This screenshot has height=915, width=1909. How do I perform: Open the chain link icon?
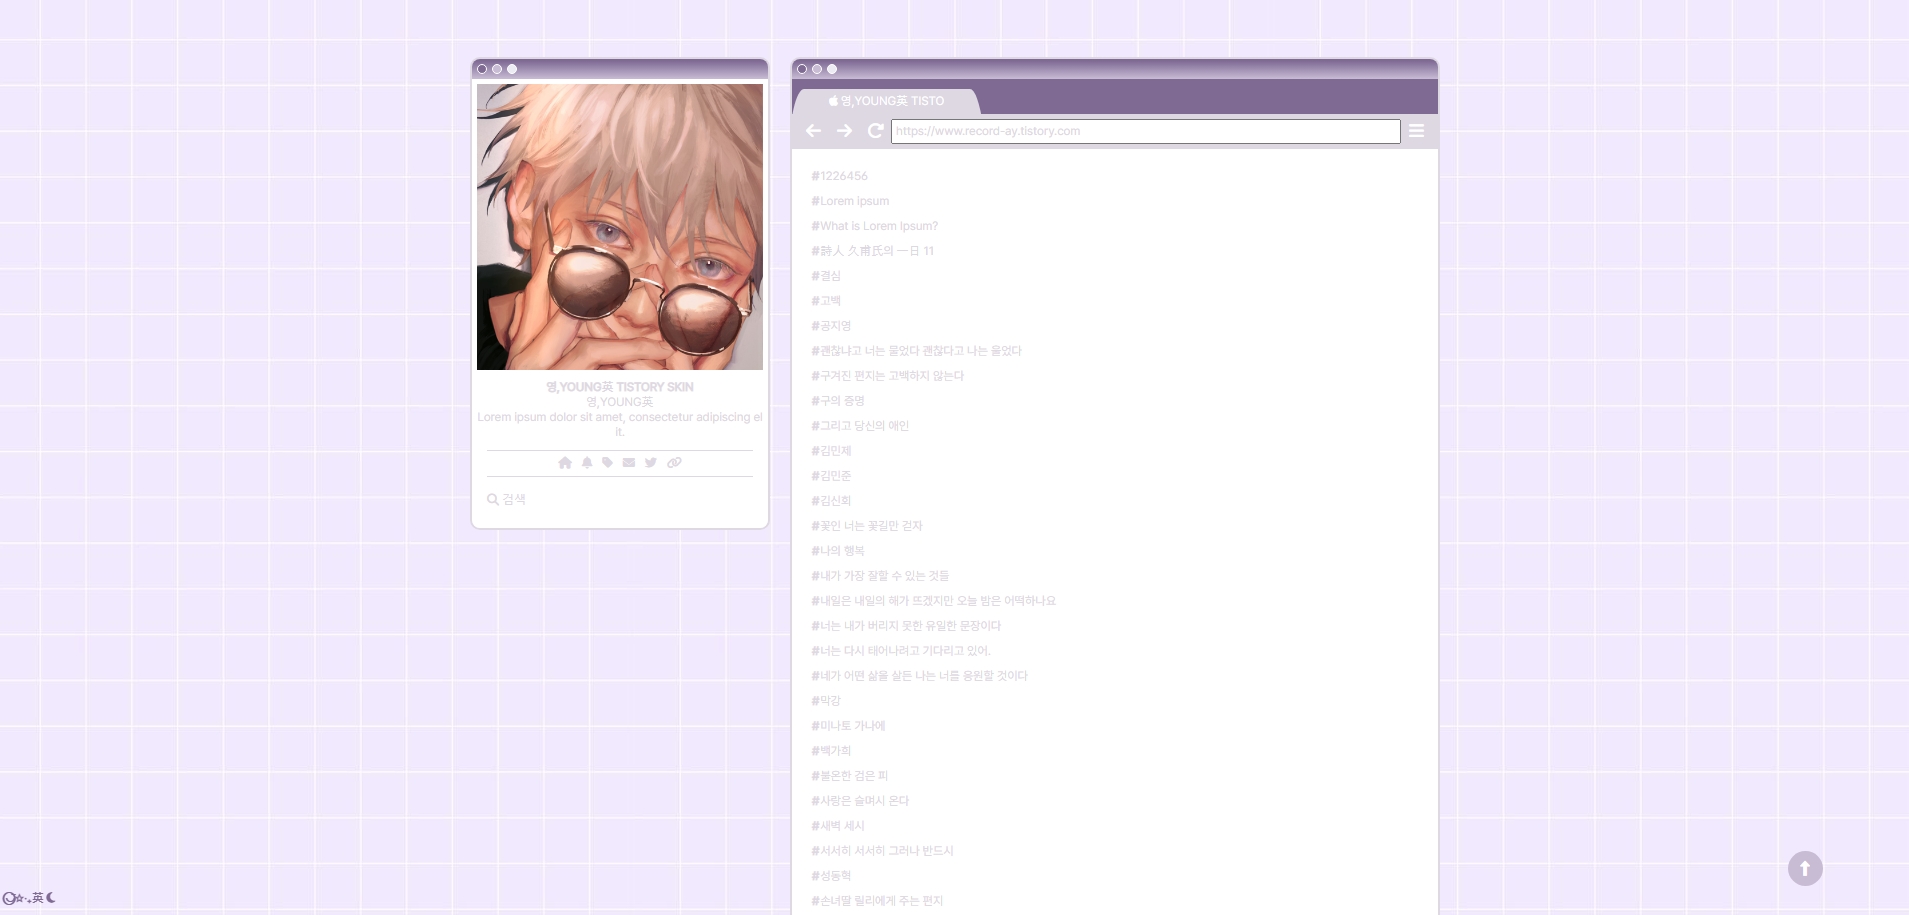pyautogui.click(x=674, y=462)
